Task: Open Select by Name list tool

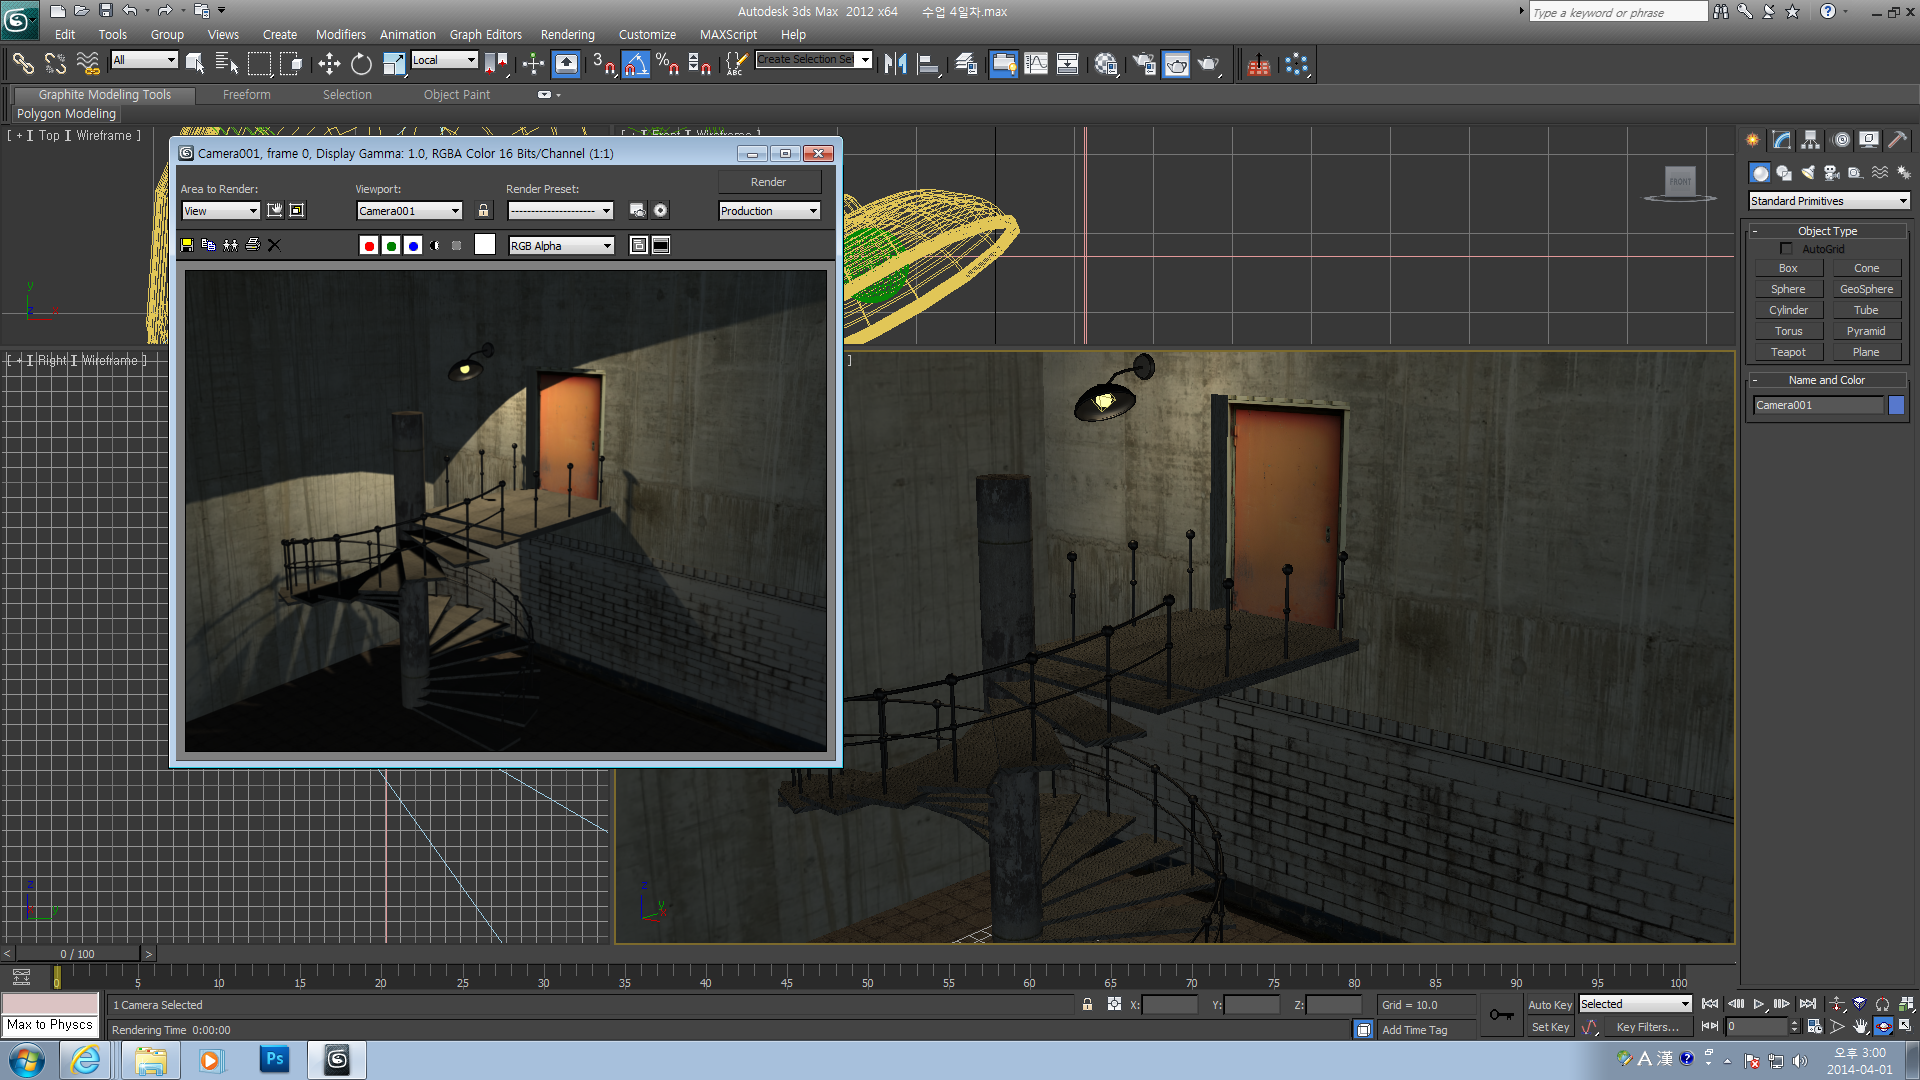Action: [227, 65]
